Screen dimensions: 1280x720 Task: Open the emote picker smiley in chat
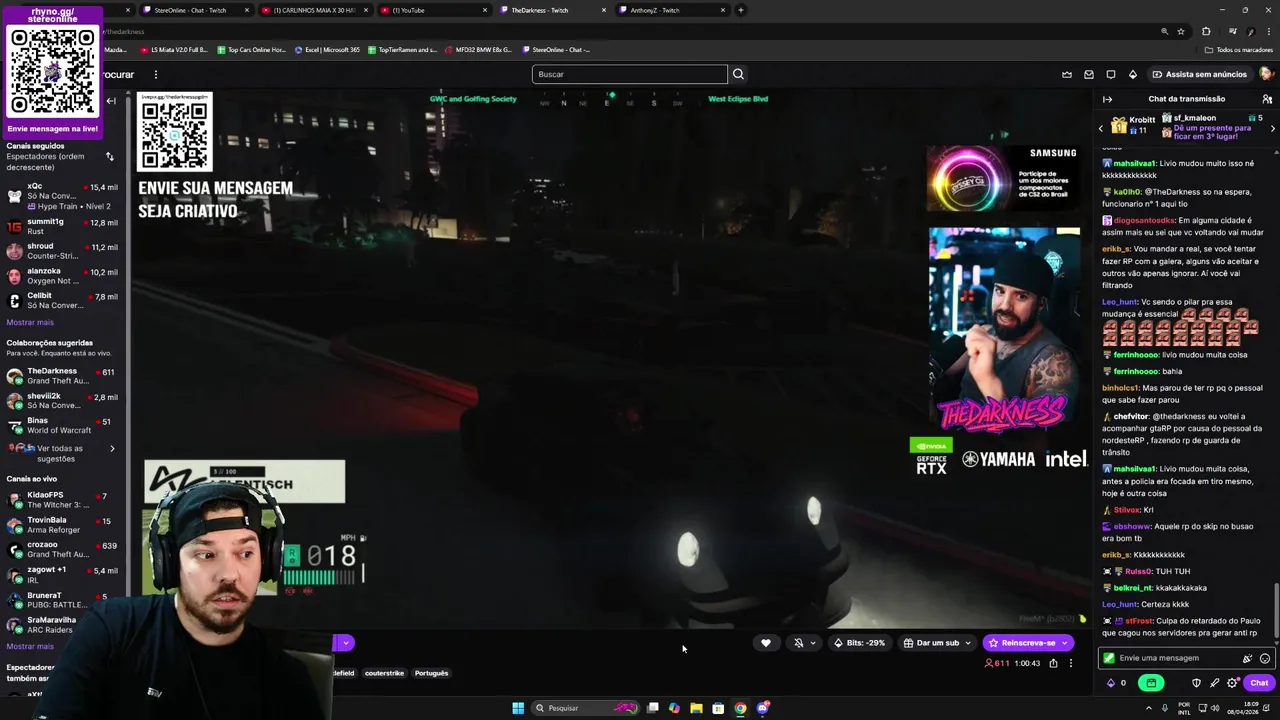tap(1265, 658)
